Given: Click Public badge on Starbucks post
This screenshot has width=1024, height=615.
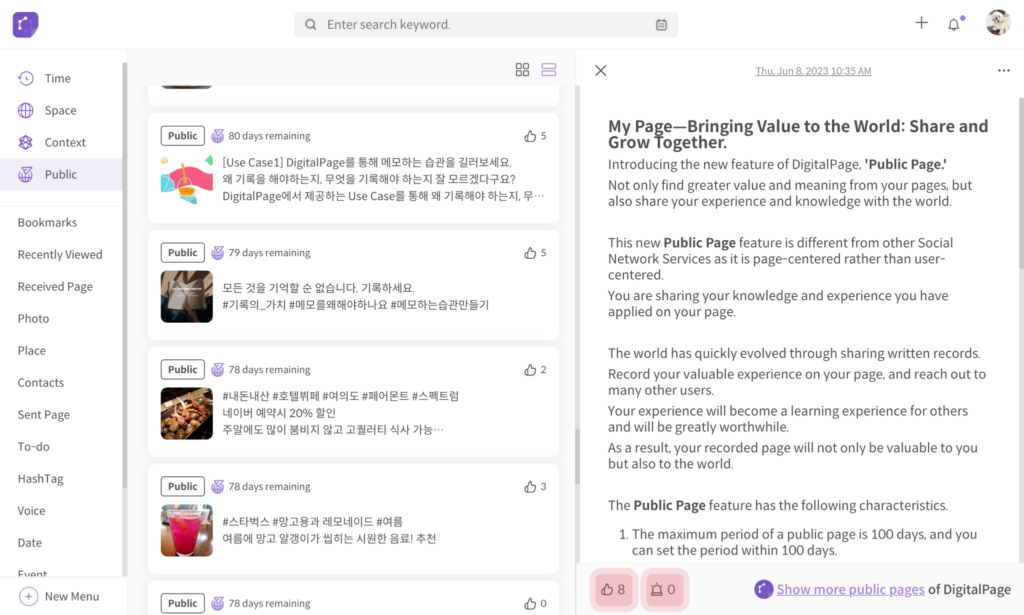Looking at the screenshot, I should tap(182, 486).
